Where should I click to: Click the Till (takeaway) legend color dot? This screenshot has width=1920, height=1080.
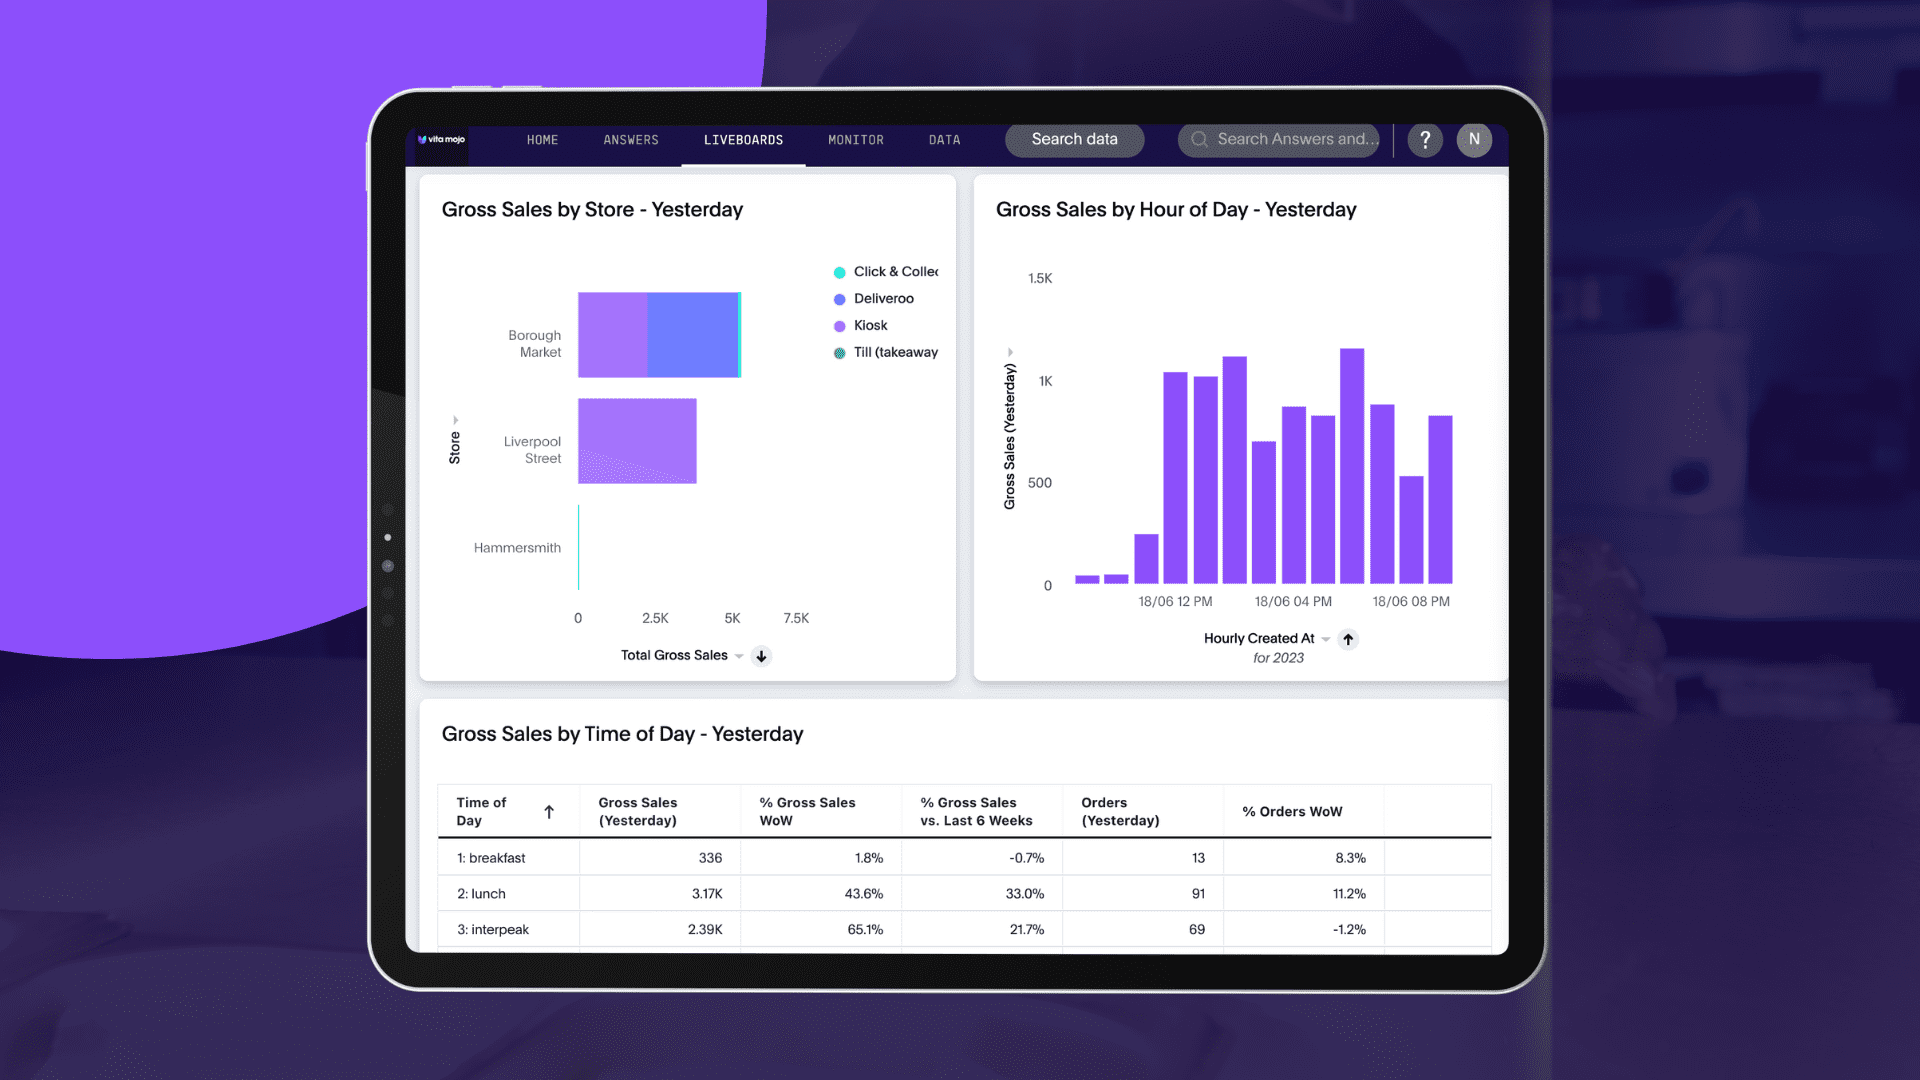click(x=840, y=353)
